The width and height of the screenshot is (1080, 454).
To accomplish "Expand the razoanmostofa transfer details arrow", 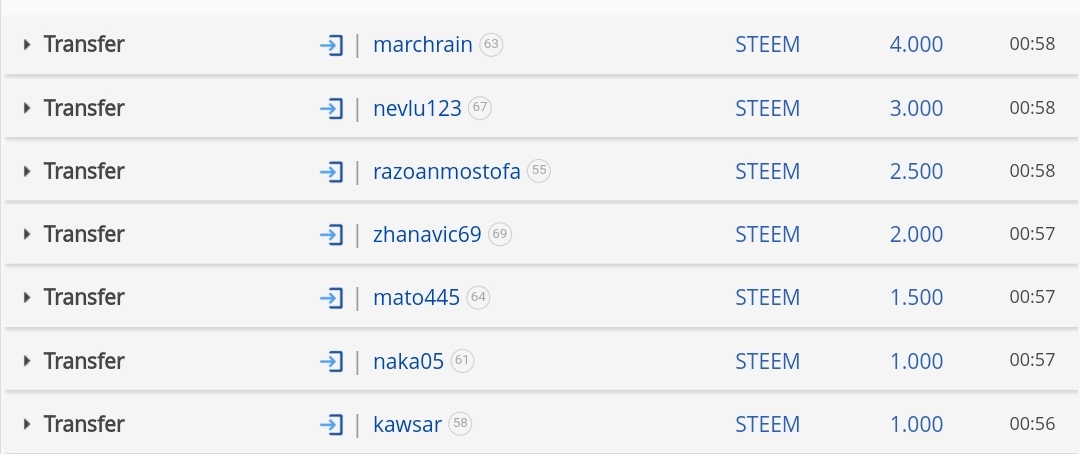I will pyautogui.click(x=27, y=171).
